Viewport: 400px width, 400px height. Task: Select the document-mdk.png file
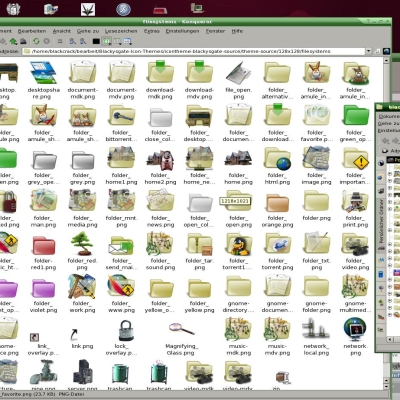click(x=82, y=72)
